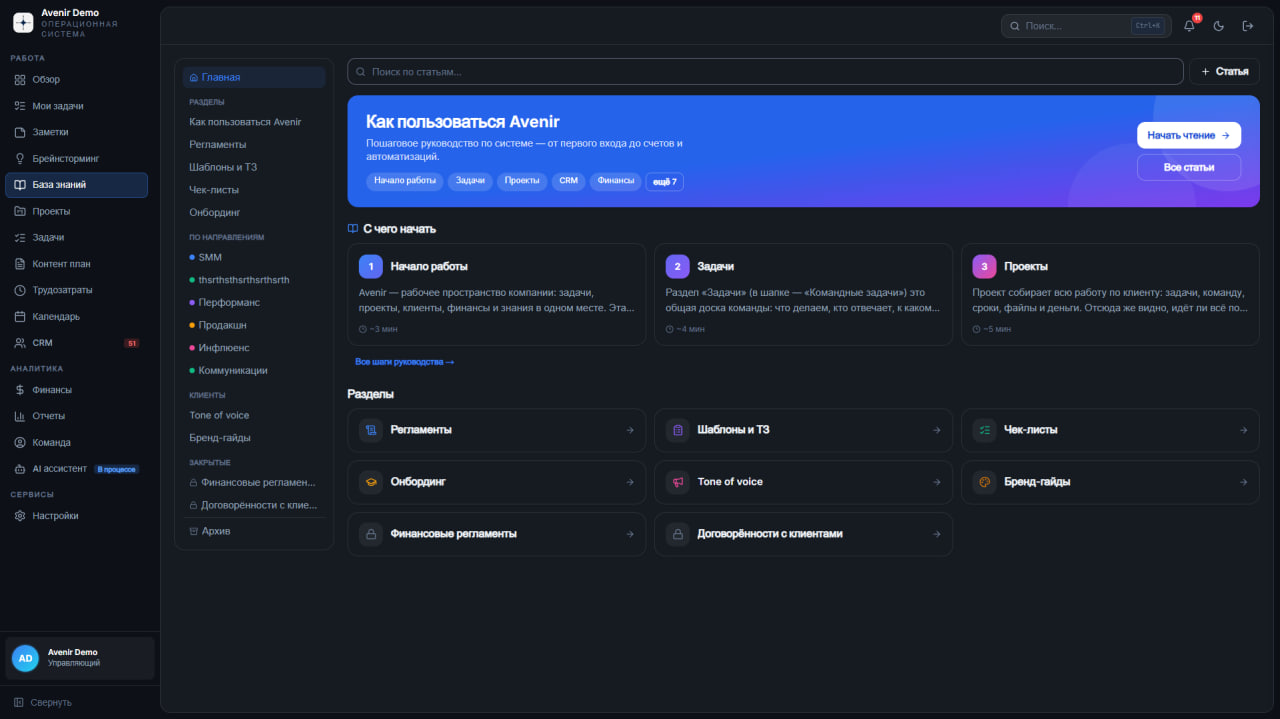Open Чек-листы in knowledge nav

click(254, 190)
